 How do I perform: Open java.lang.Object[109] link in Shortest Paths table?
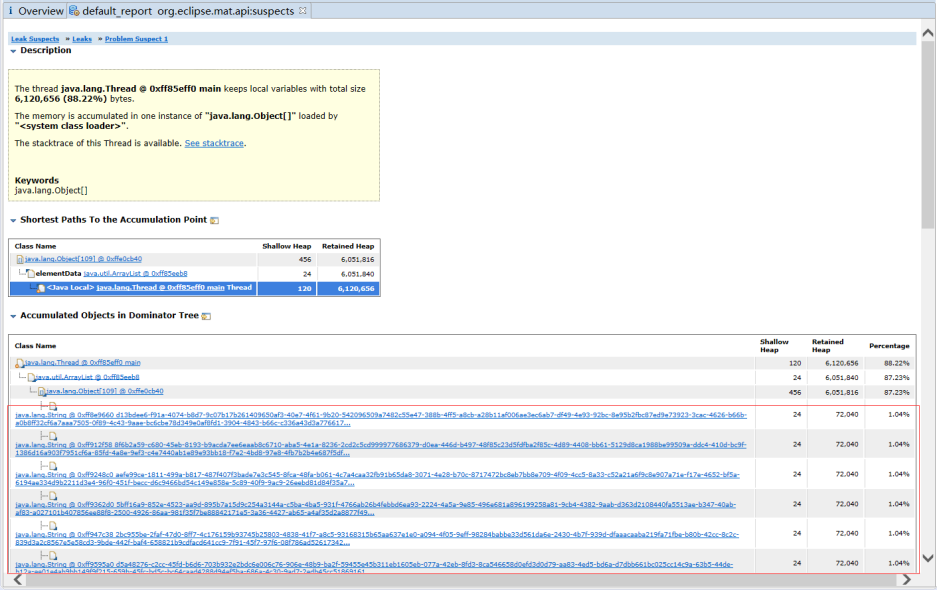[83, 259]
